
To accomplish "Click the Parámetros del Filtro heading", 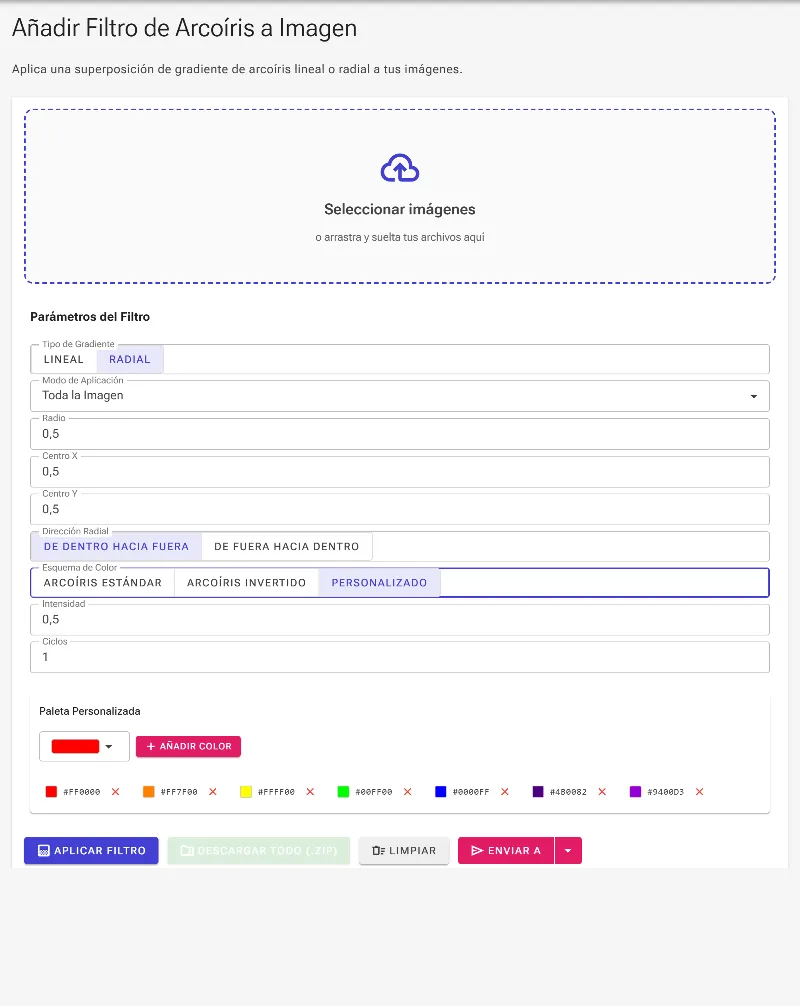I will tap(90, 317).
